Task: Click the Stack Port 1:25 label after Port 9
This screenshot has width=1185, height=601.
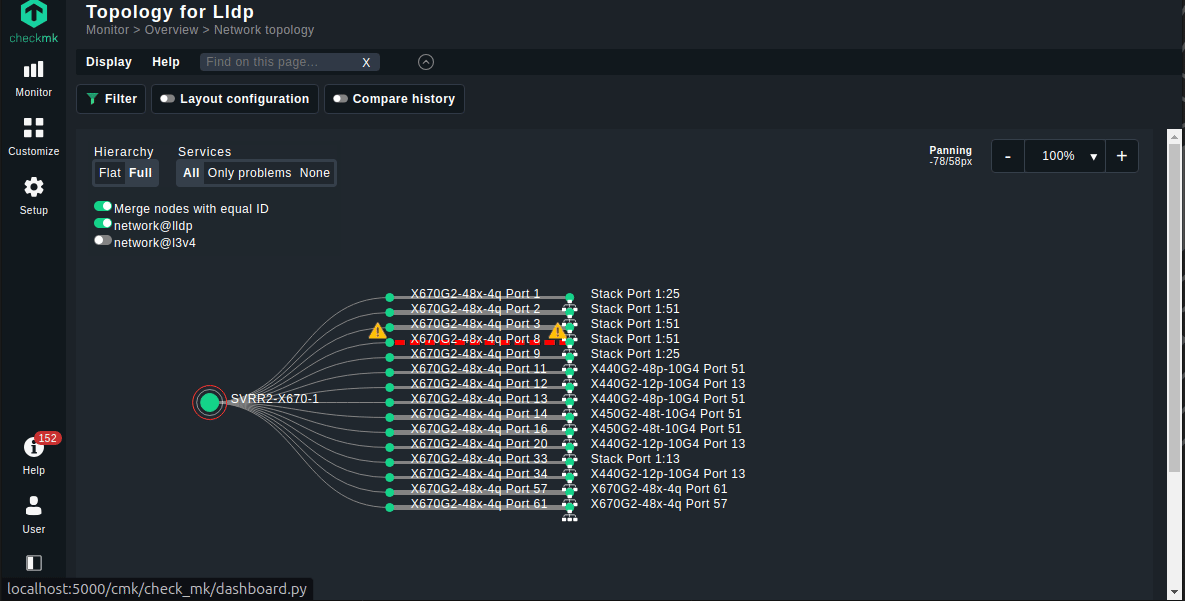Action: pyautogui.click(x=635, y=354)
